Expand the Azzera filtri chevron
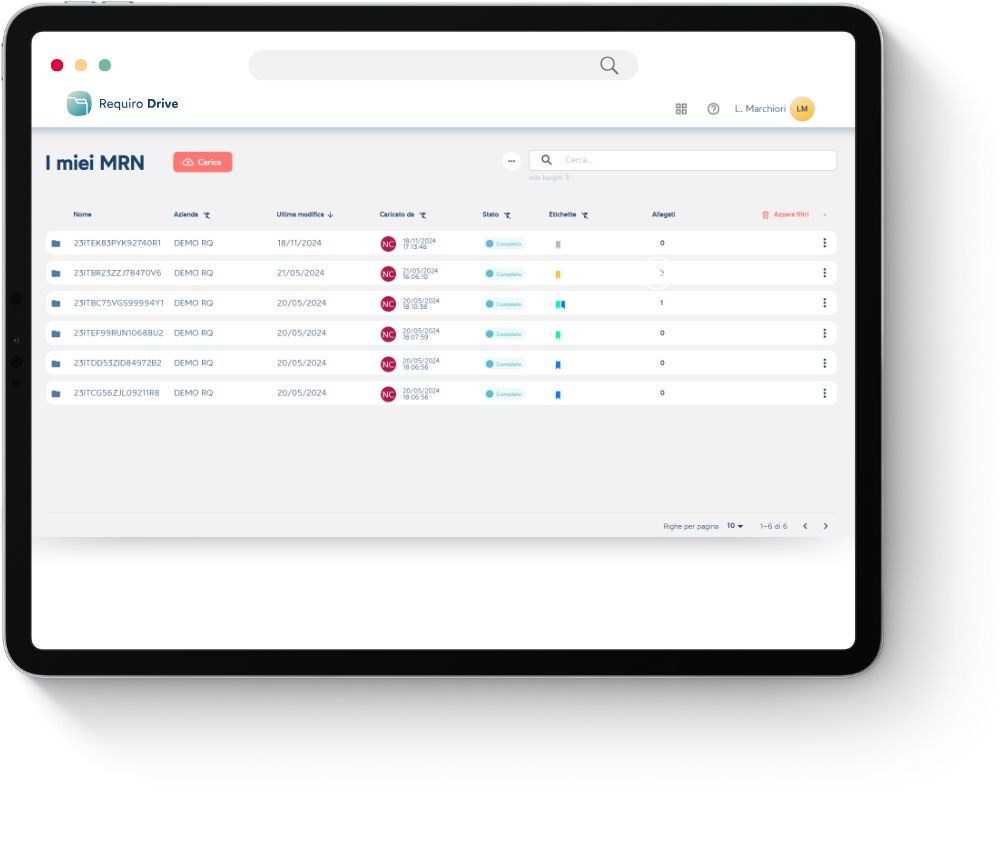Image resolution: width=1000 pixels, height=850 pixels. point(824,214)
